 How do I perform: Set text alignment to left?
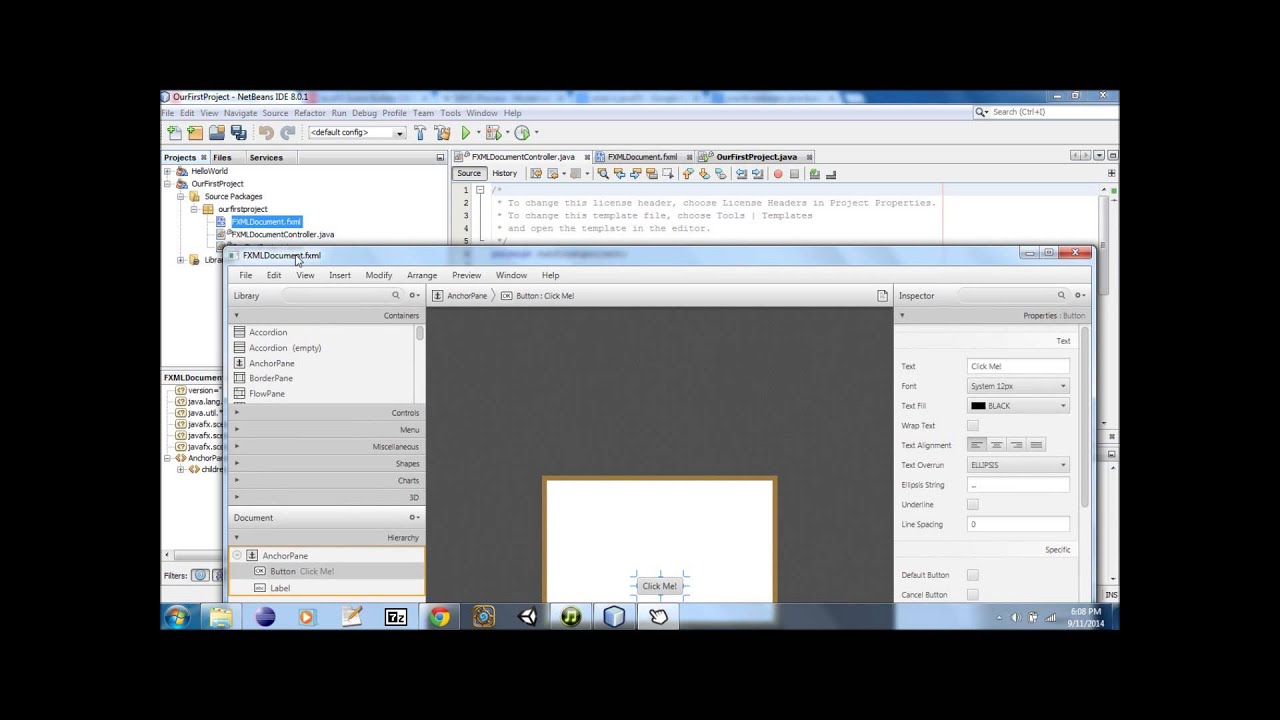977,445
